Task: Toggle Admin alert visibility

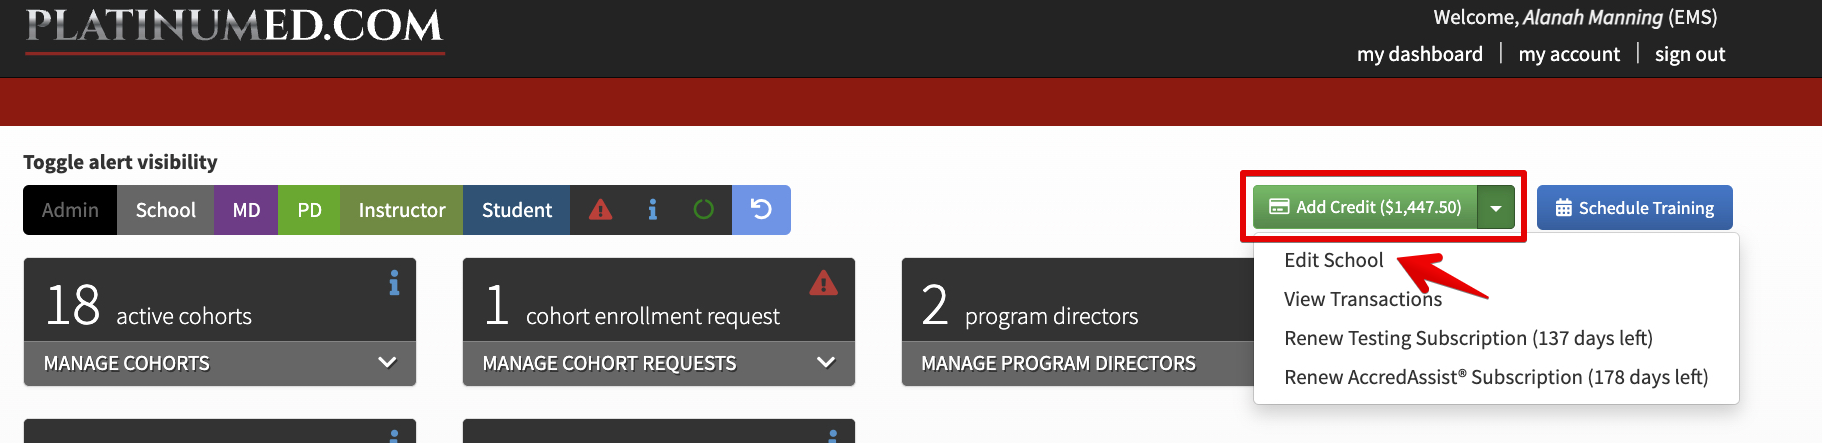Action: [x=70, y=210]
